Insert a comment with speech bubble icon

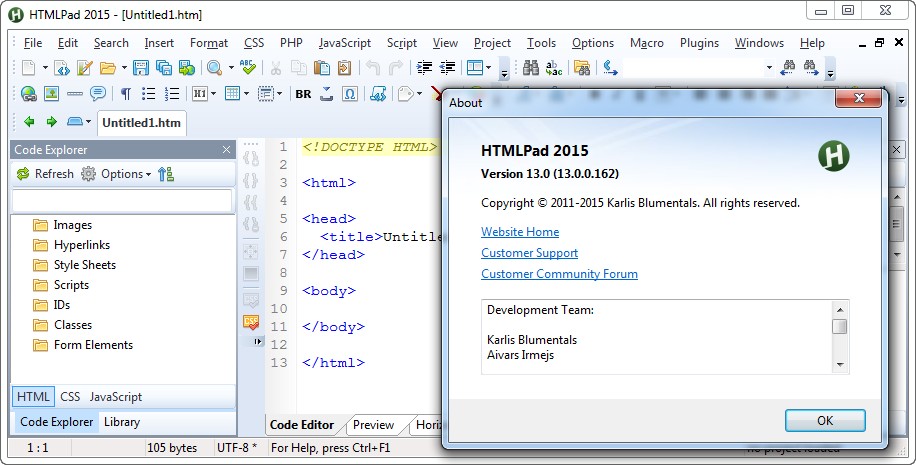[x=98, y=93]
